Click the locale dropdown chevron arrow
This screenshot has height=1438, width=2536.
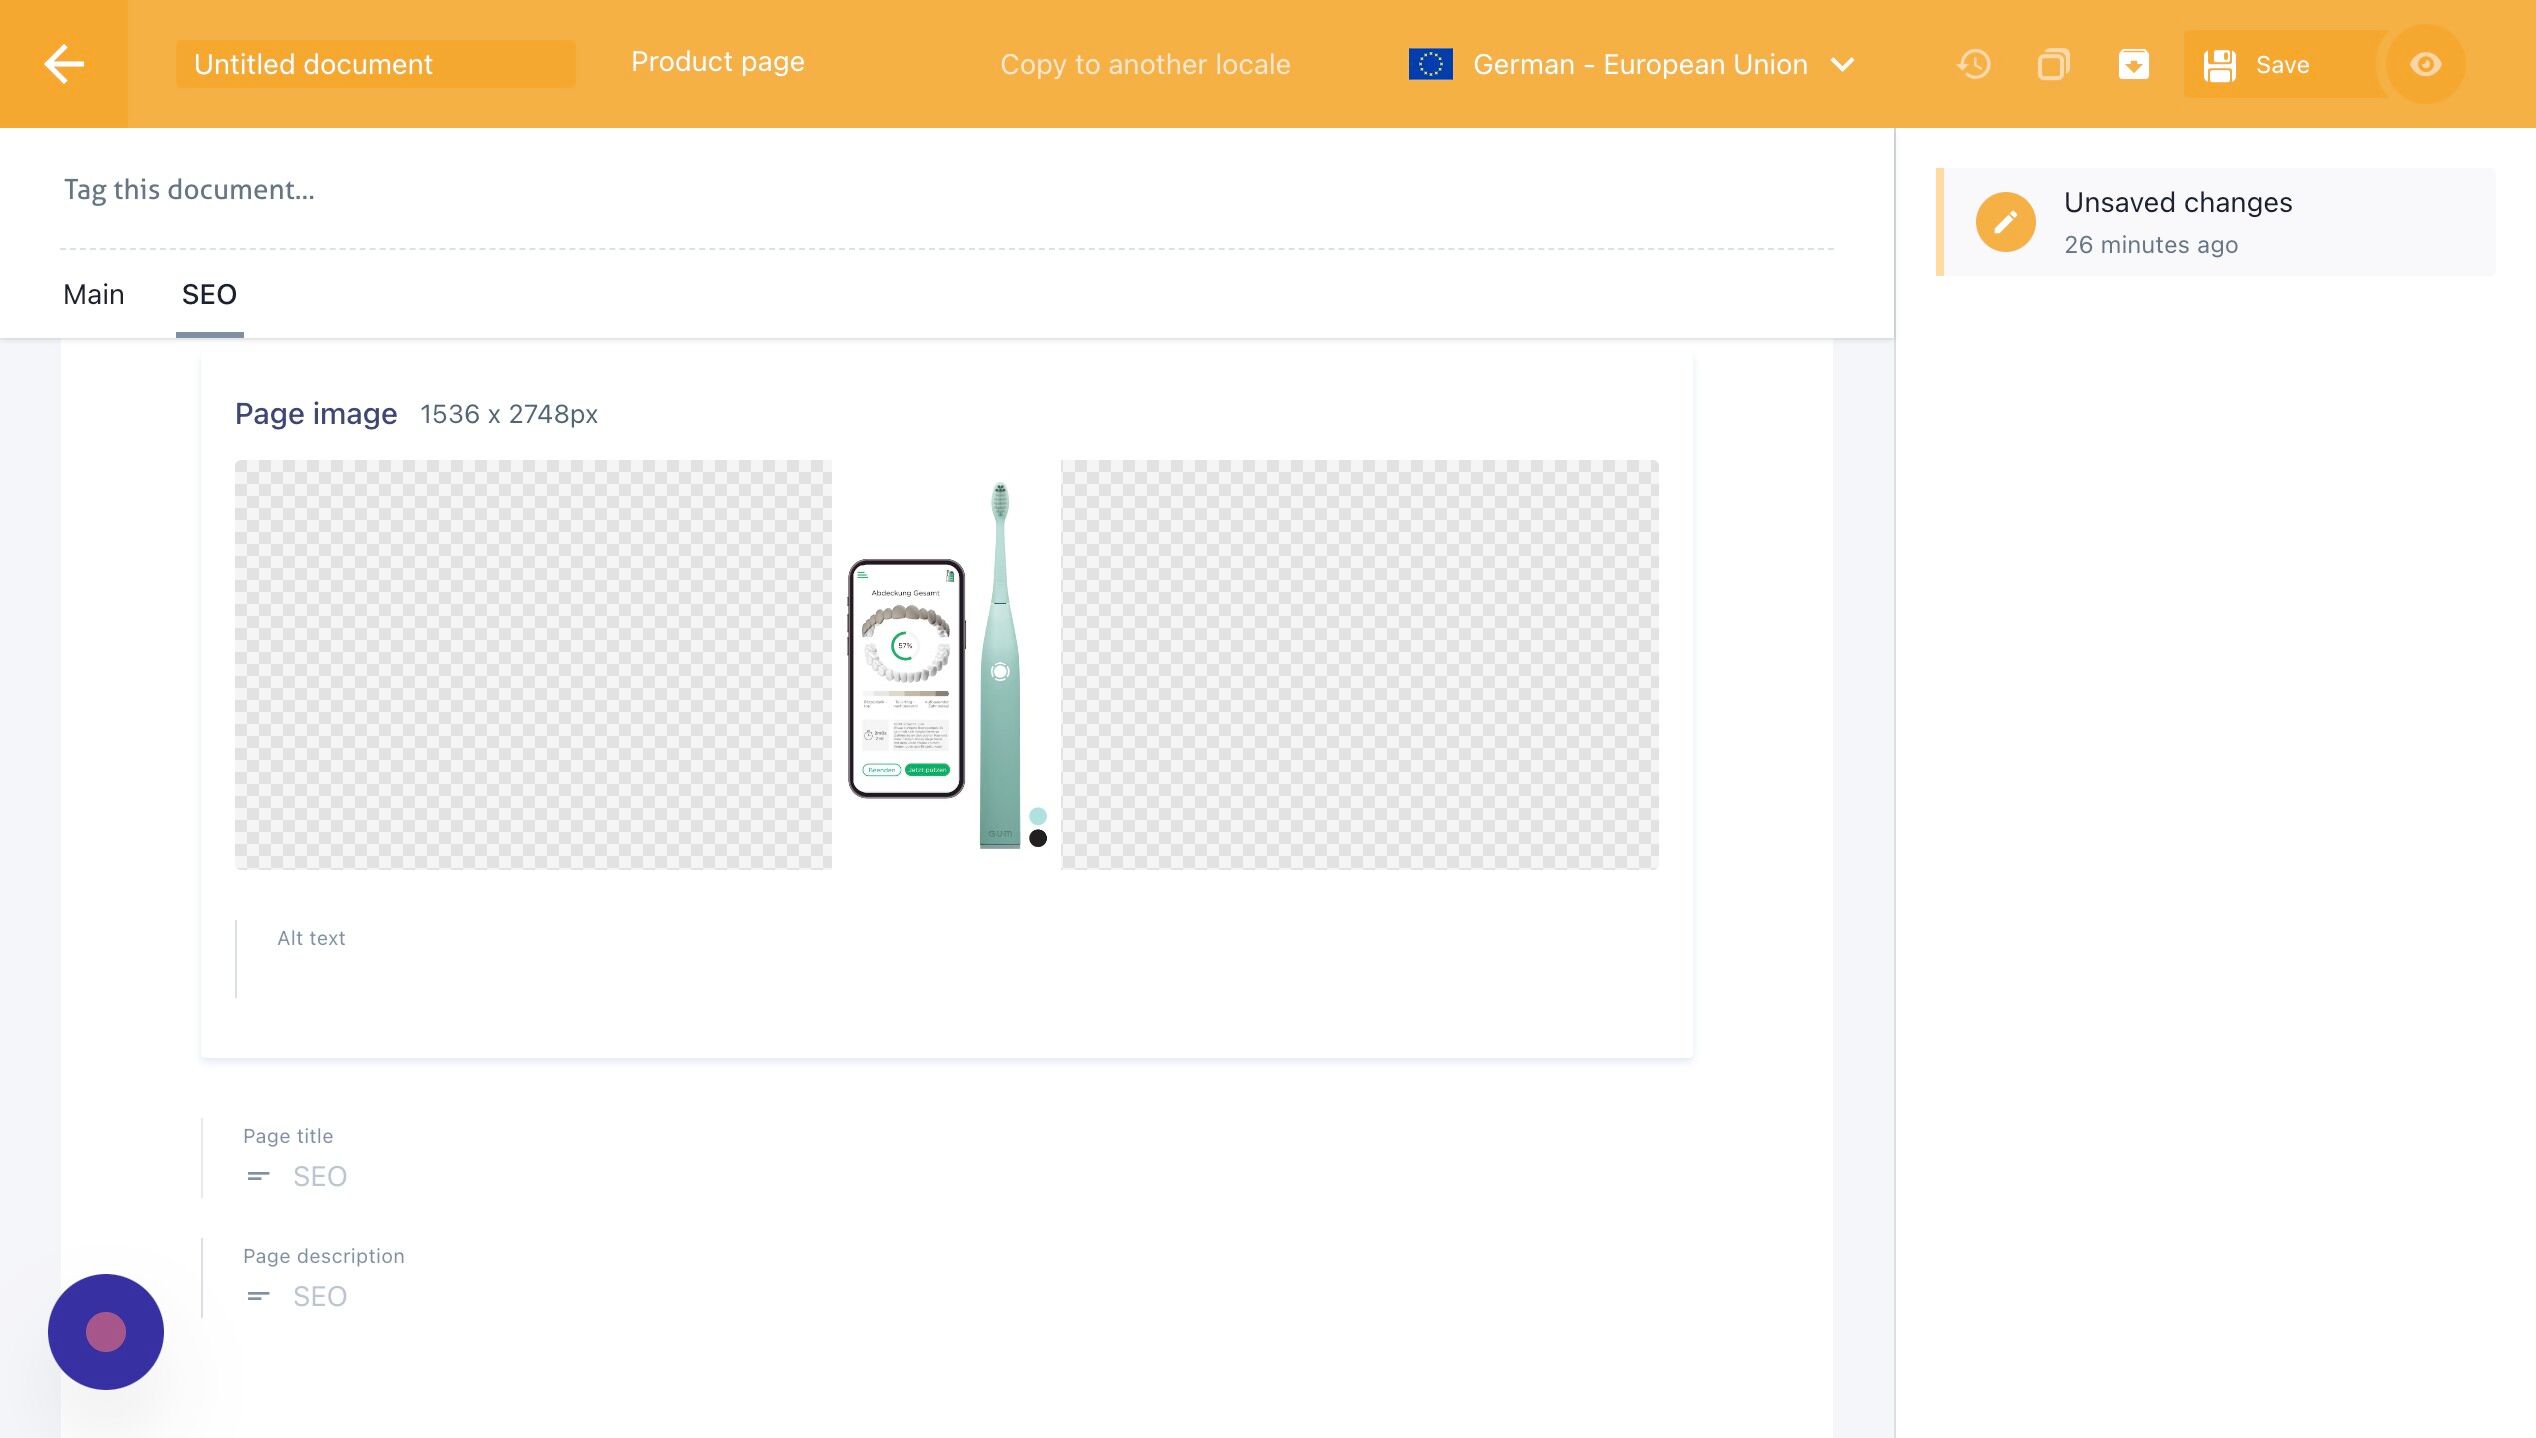pyautogui.click(x=1842, y=65)
